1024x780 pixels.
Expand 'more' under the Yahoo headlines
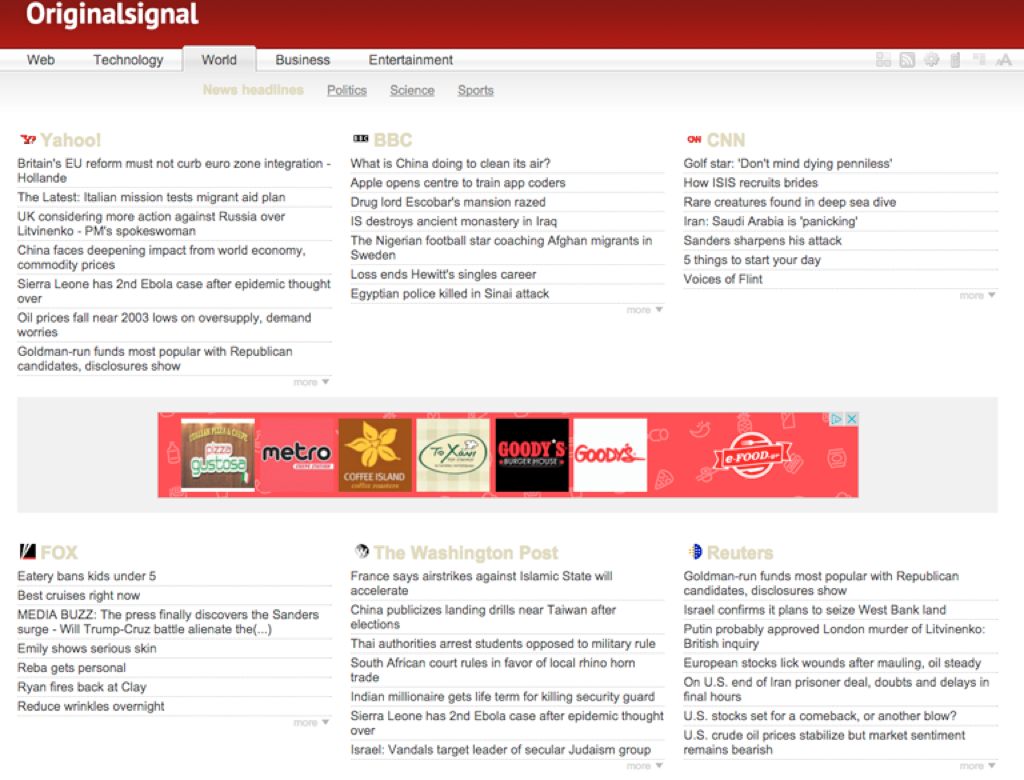311,382
